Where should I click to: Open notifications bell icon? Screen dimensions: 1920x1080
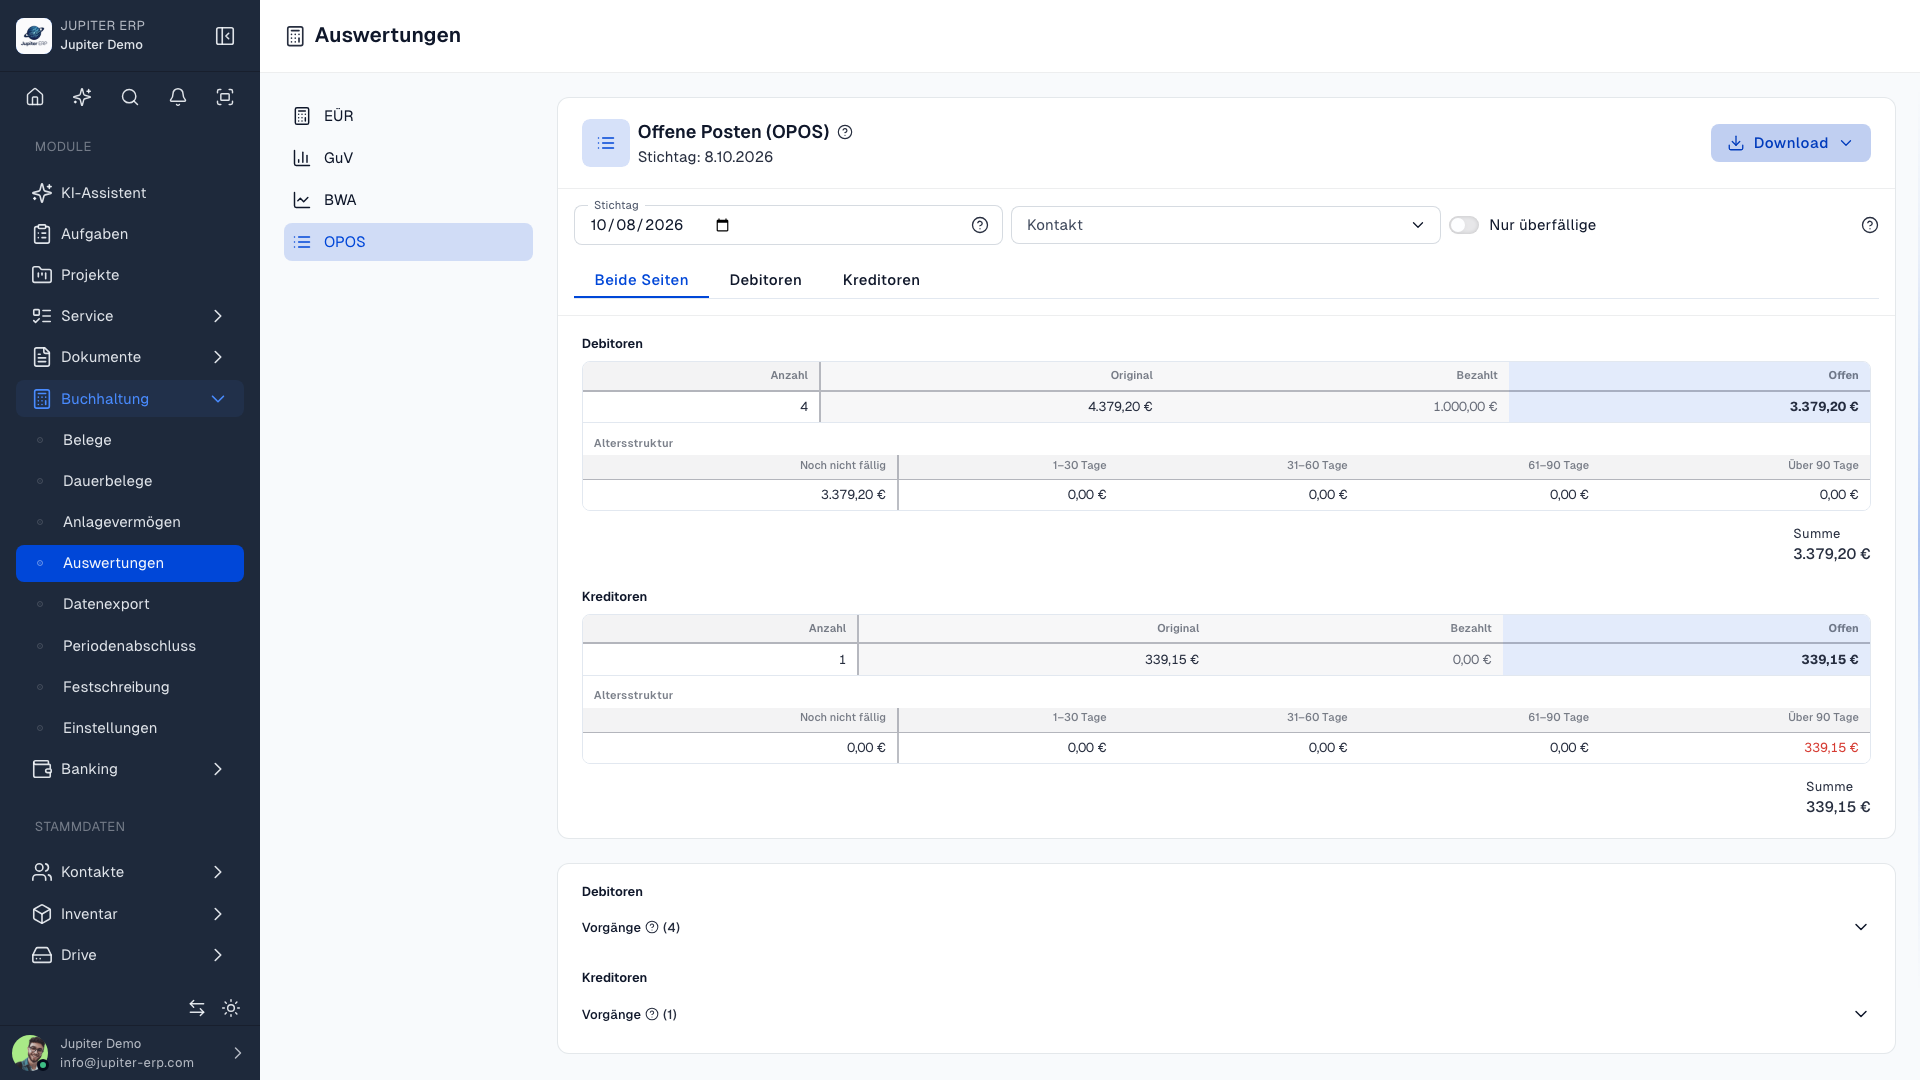(178, 97)
